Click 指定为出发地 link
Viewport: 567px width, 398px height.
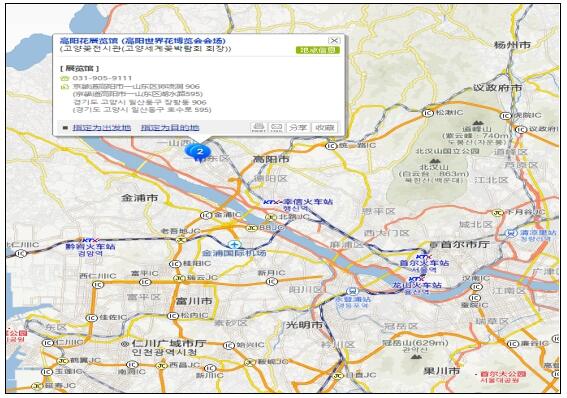pos(102,127)
